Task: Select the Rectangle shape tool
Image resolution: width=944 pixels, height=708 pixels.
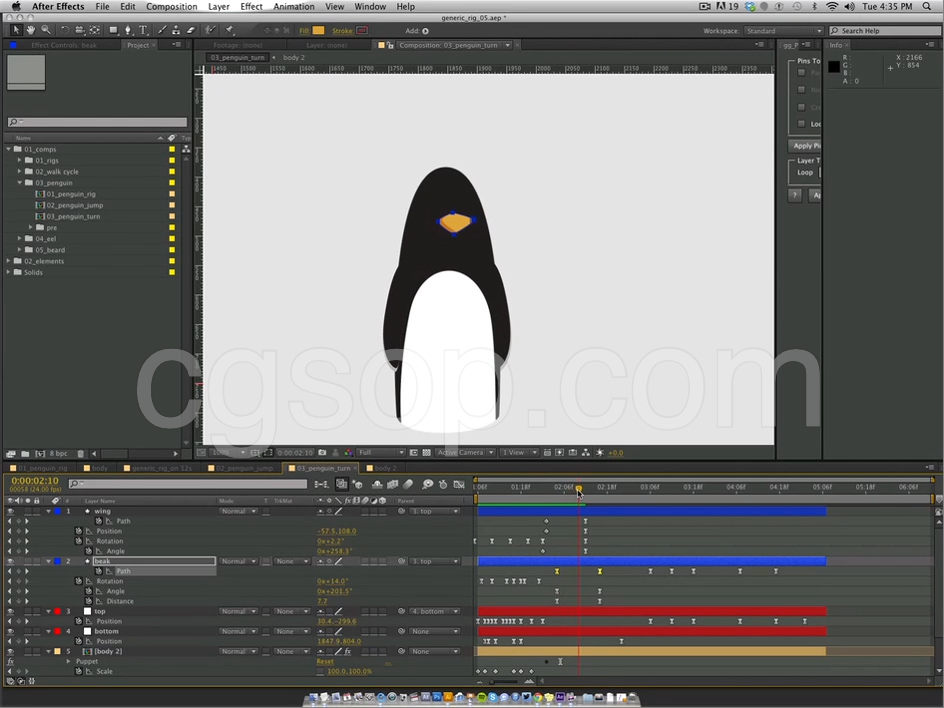Action: click(x=113, y=30)
